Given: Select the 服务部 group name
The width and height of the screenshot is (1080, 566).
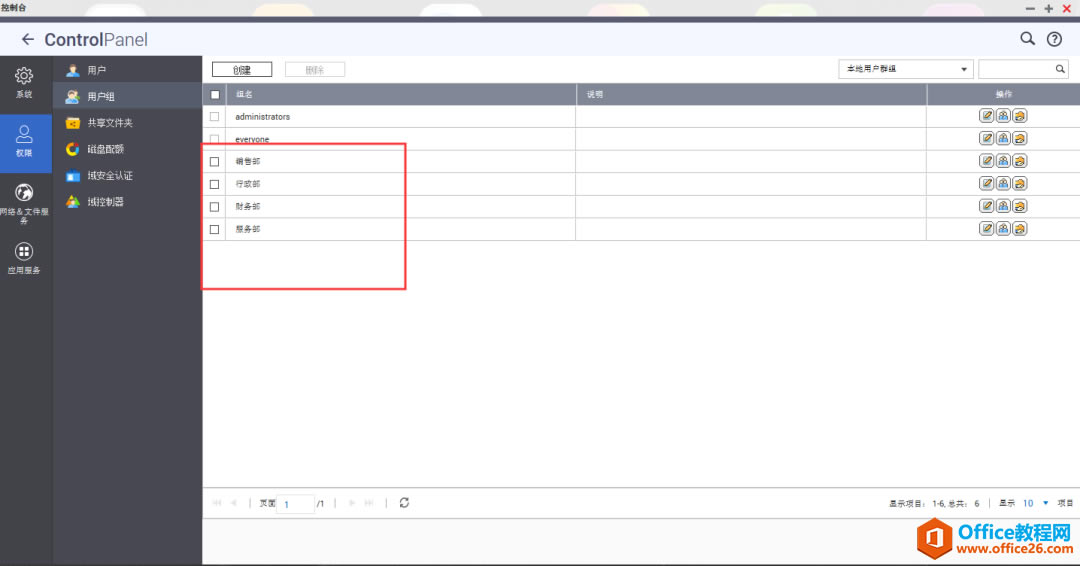Looking at the screenshot, I should point(248,229).
